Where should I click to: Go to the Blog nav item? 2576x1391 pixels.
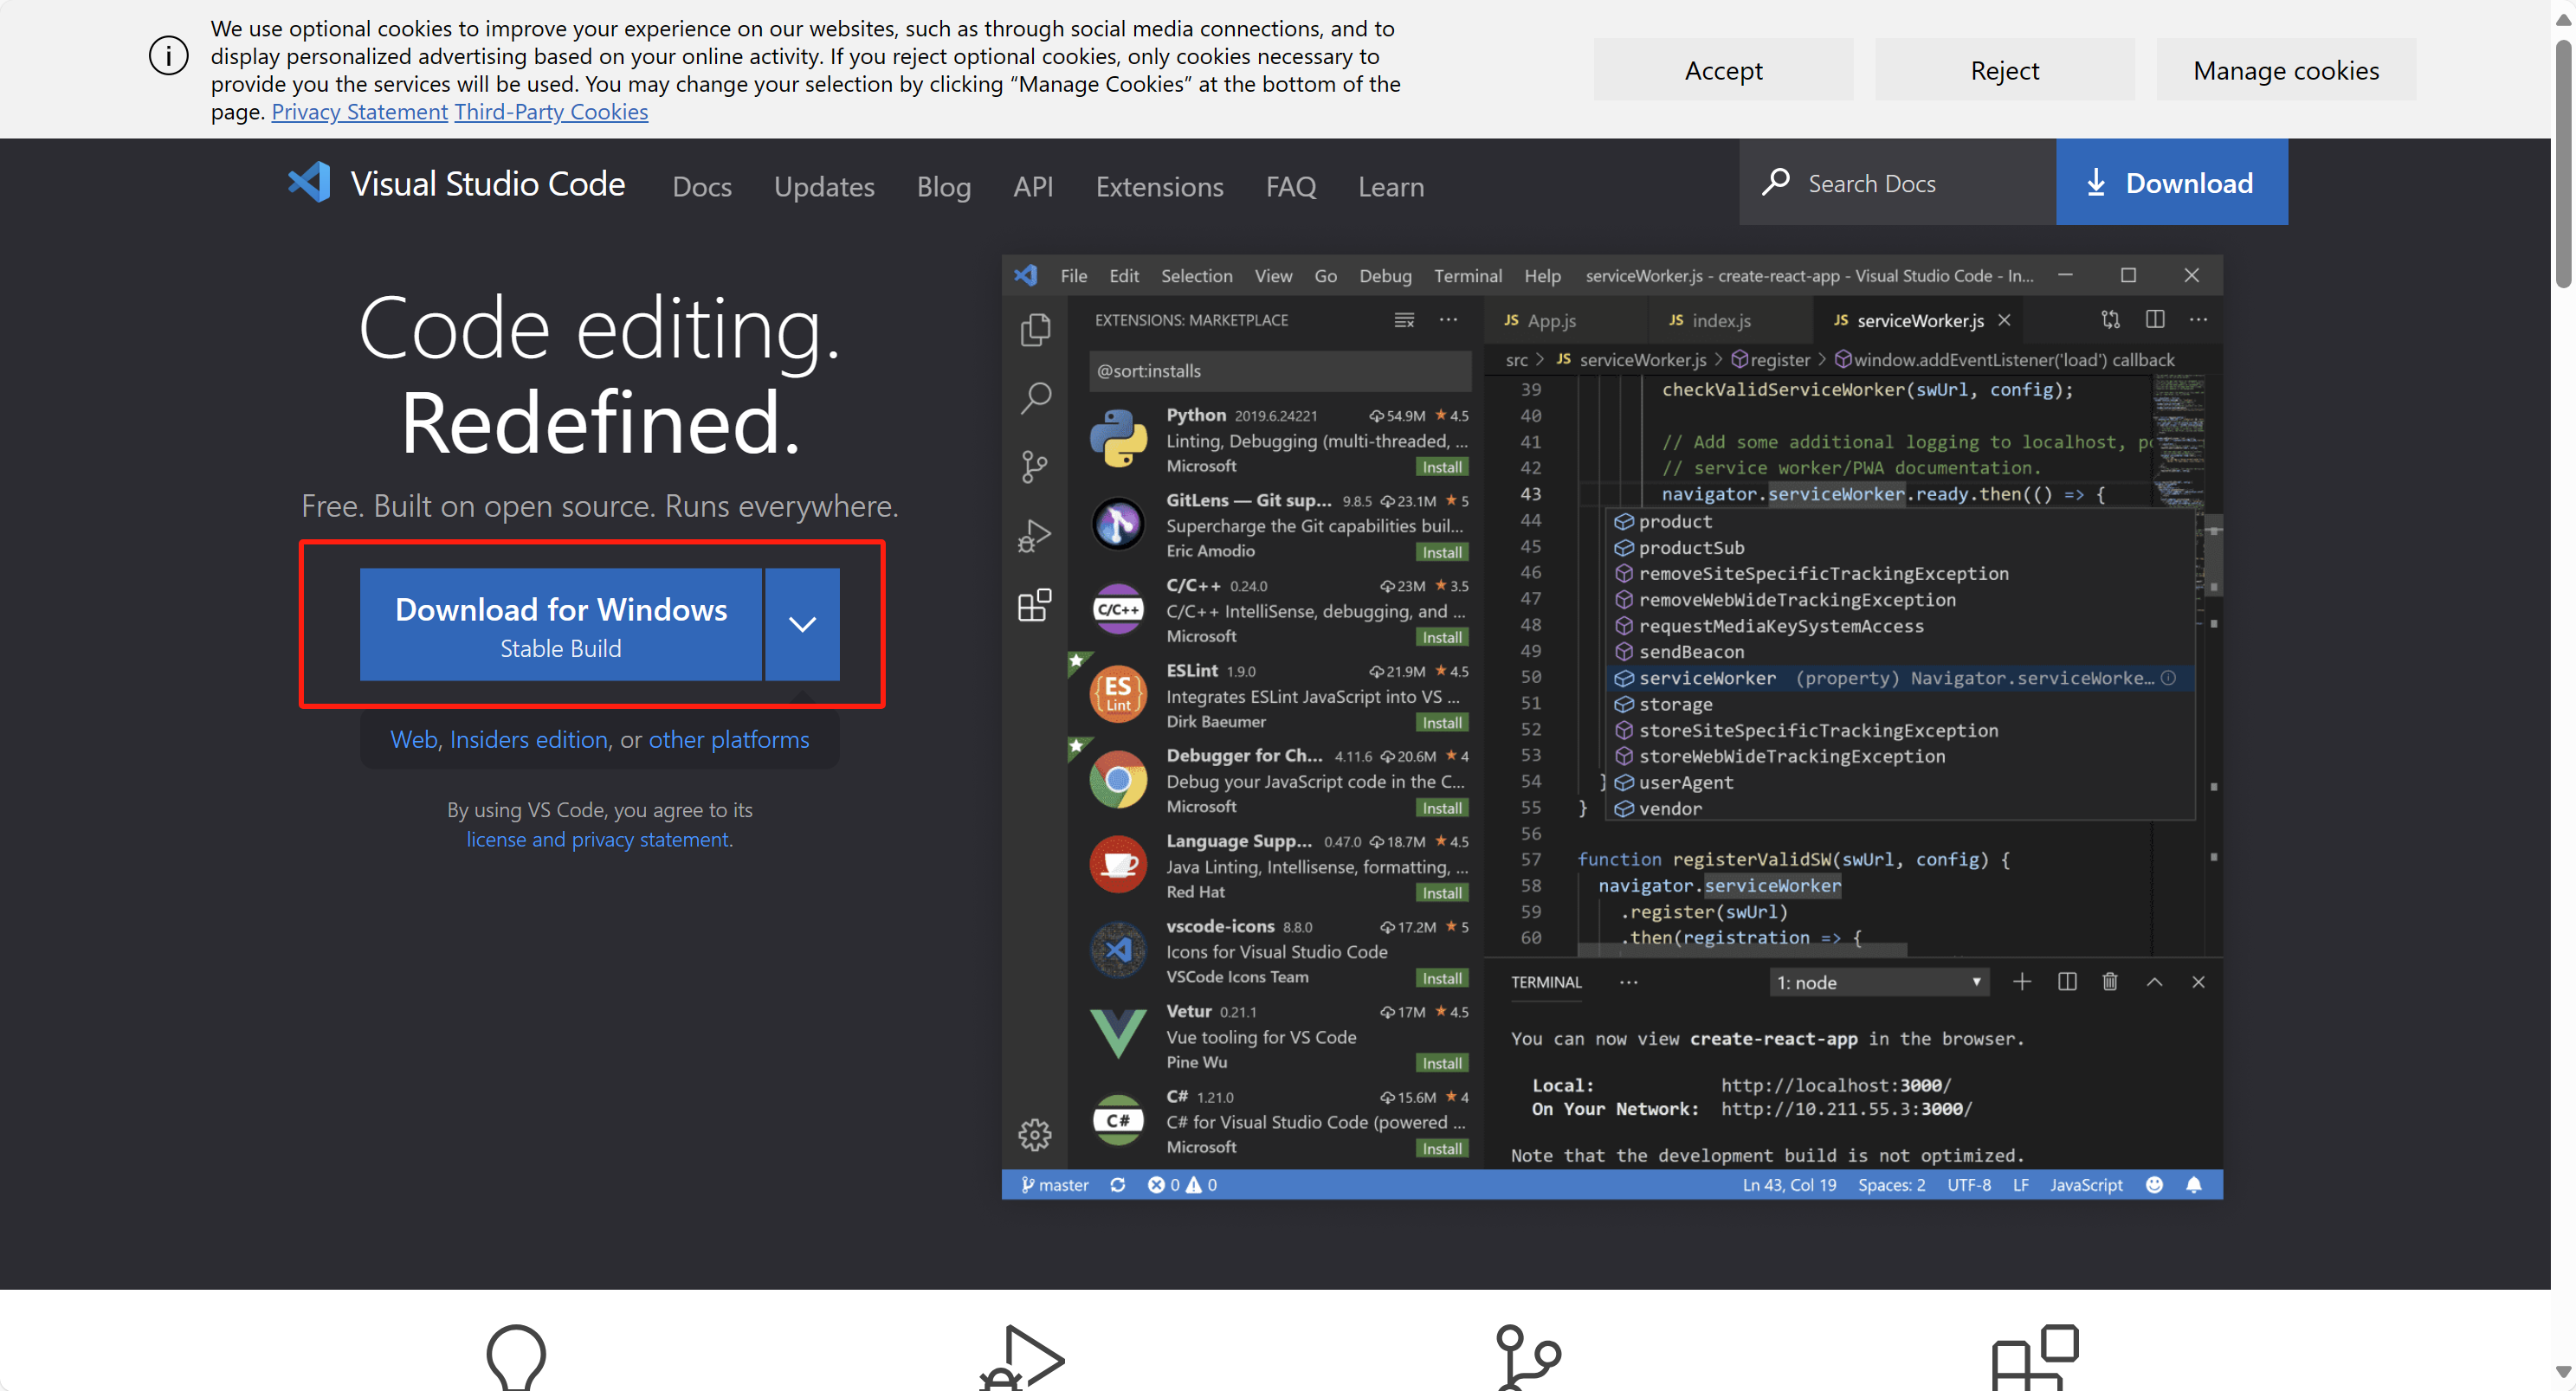pyautogui.click(x=944, y=186)
